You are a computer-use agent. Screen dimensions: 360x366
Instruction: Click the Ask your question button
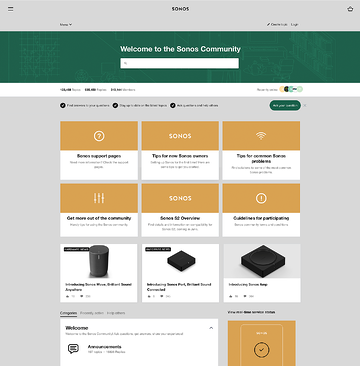[x=285, y=105]
